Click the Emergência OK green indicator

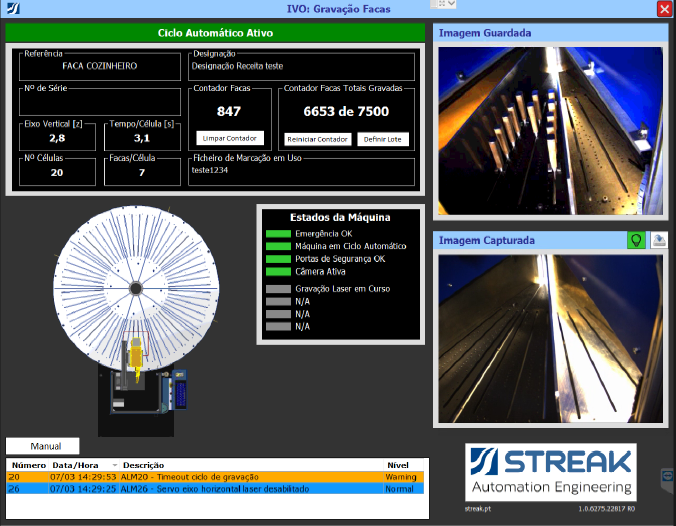point(278,234)
